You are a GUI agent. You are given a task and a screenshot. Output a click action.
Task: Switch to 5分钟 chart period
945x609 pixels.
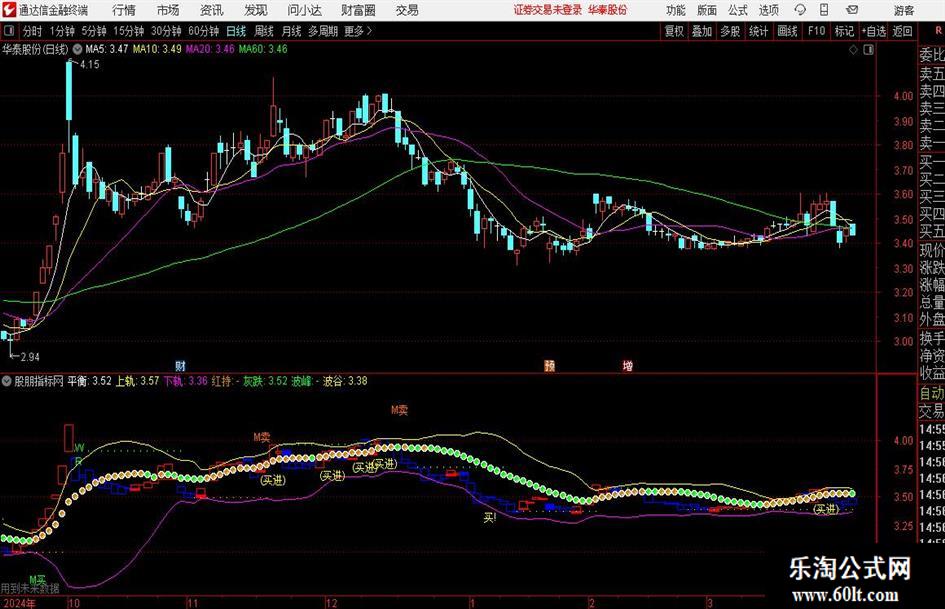(x=94, y=31)
